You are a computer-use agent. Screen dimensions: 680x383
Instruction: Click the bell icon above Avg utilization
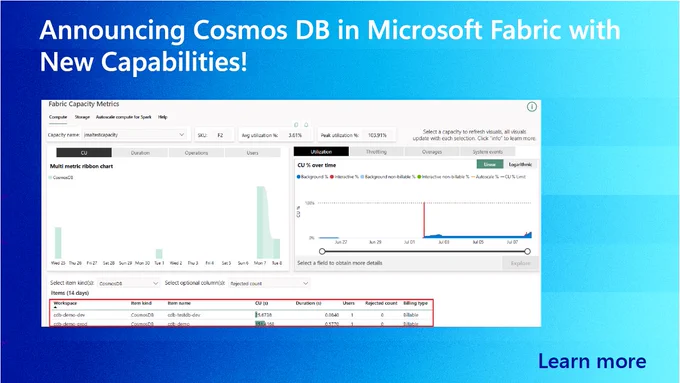pyautogui.click(x=306, y=125)
